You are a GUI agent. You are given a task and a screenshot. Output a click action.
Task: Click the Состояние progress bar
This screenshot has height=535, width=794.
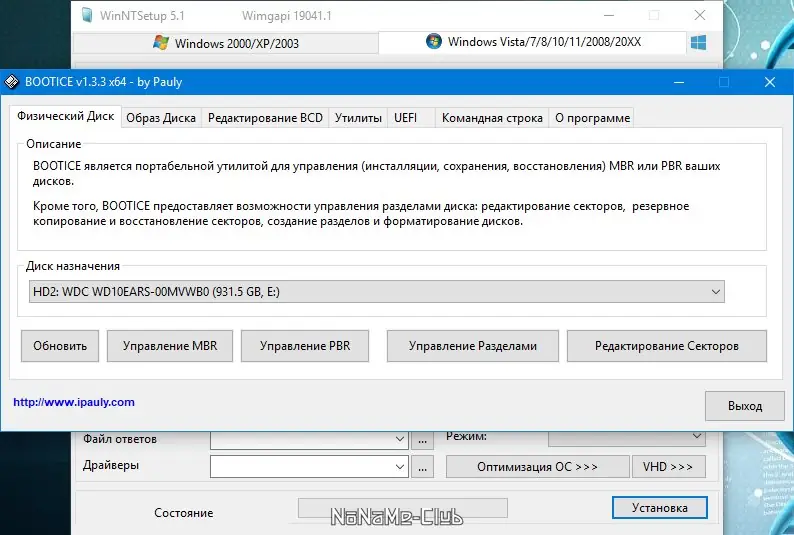pyautogui.click(x=403, y=508)
